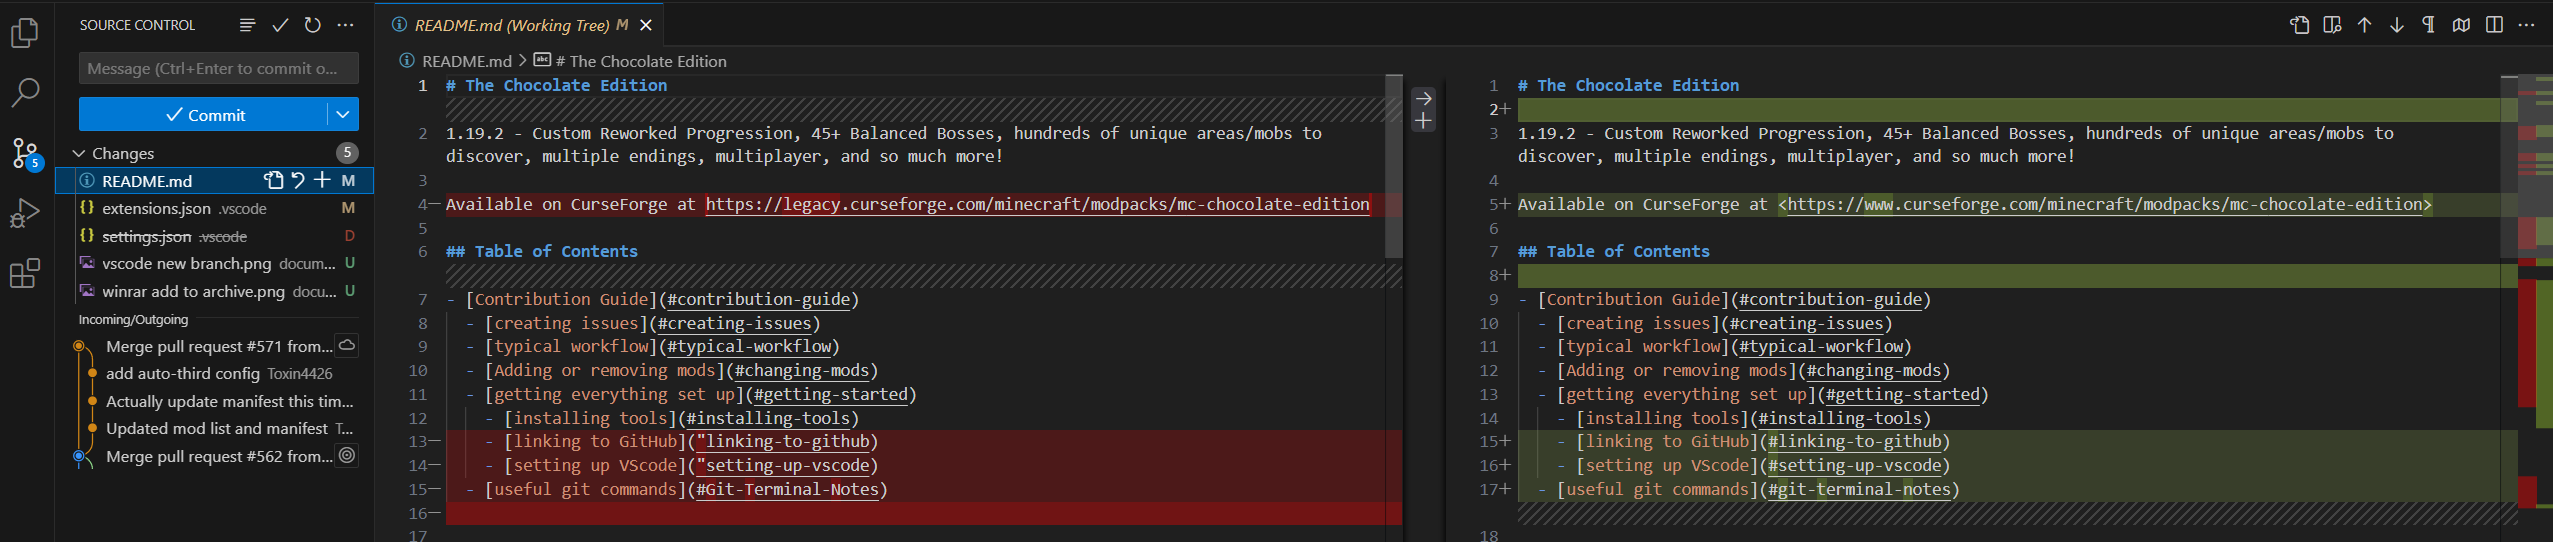Select commit Actually update manifest this time
This screenshot has height=542, width=2553.
click(x=230, y=401)
